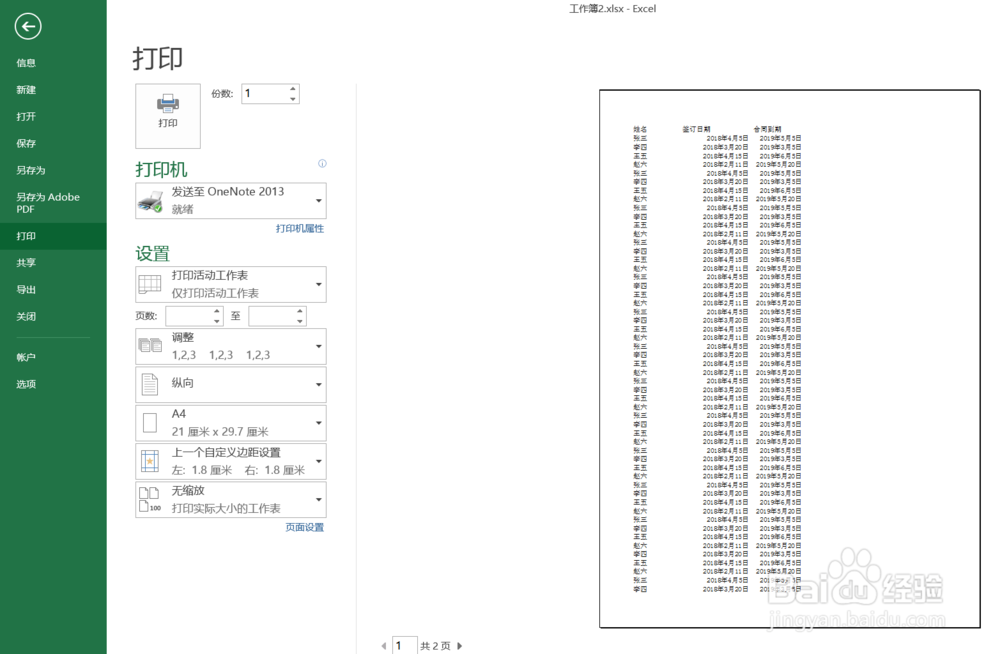Increase the starting page number
This screenshot has width=1000, height=654.
pos(217,311)
